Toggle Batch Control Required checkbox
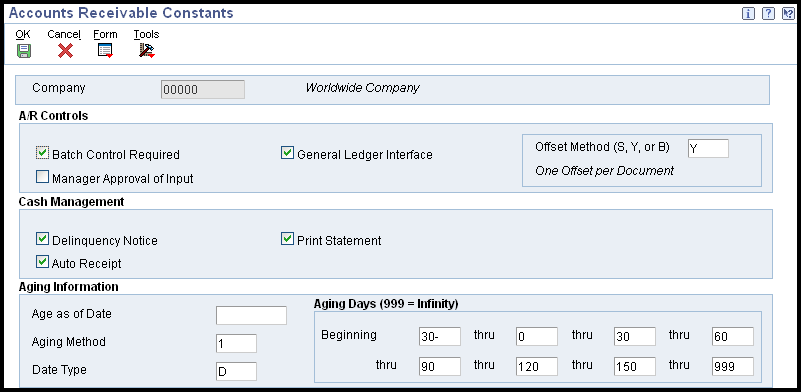The width and height of the screenshot is (801, 392). click(x=42, y=153)
